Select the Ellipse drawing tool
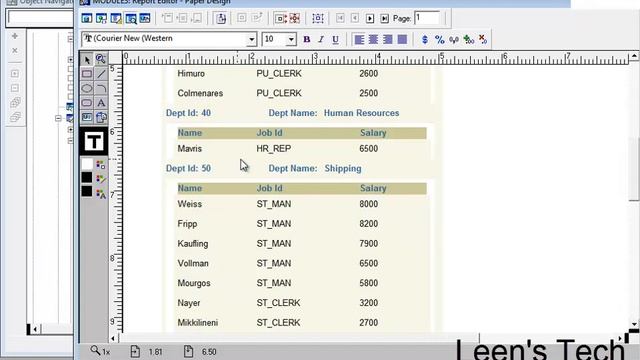This screenshot has height=360, width=640. 87,88
